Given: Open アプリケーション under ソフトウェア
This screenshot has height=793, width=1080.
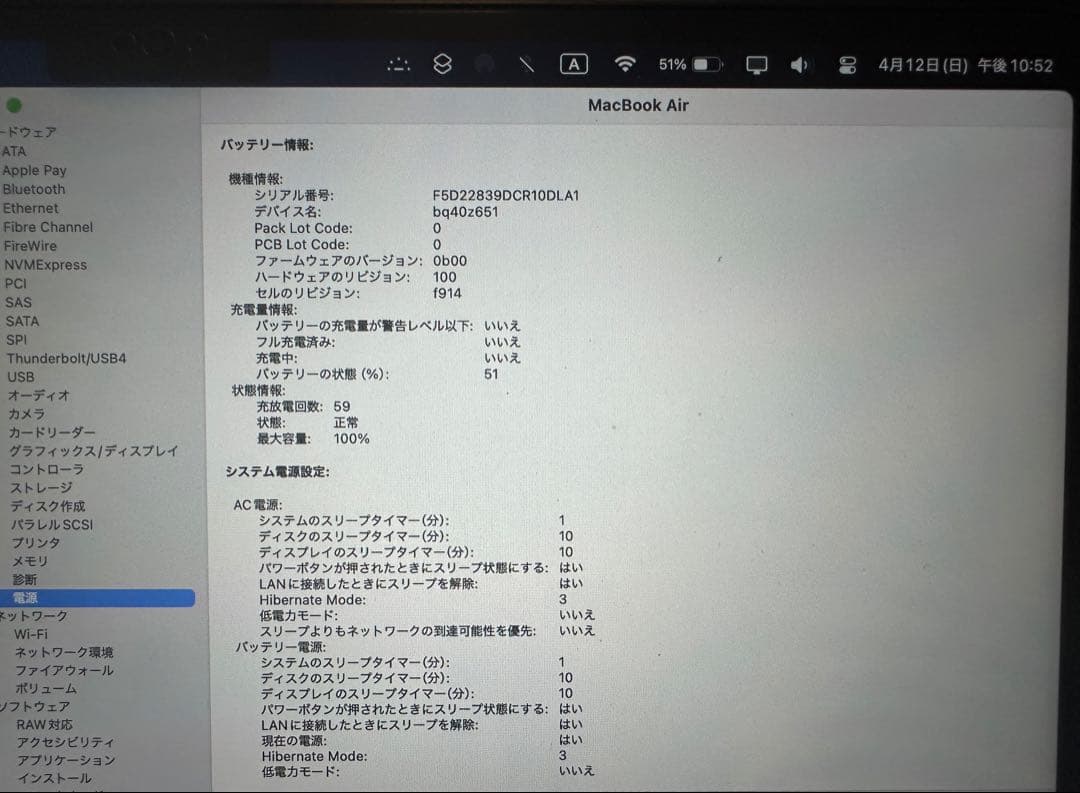Looking at the screenshot, I should 65,760.
